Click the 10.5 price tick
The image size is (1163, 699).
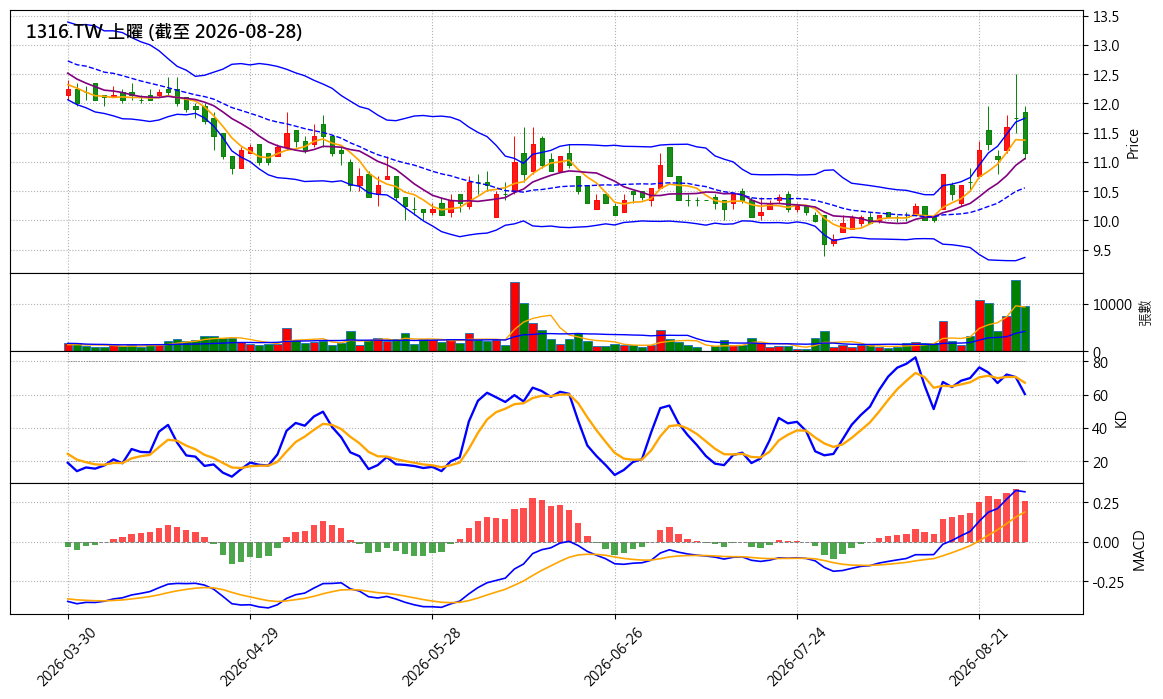click(1106, 193)
